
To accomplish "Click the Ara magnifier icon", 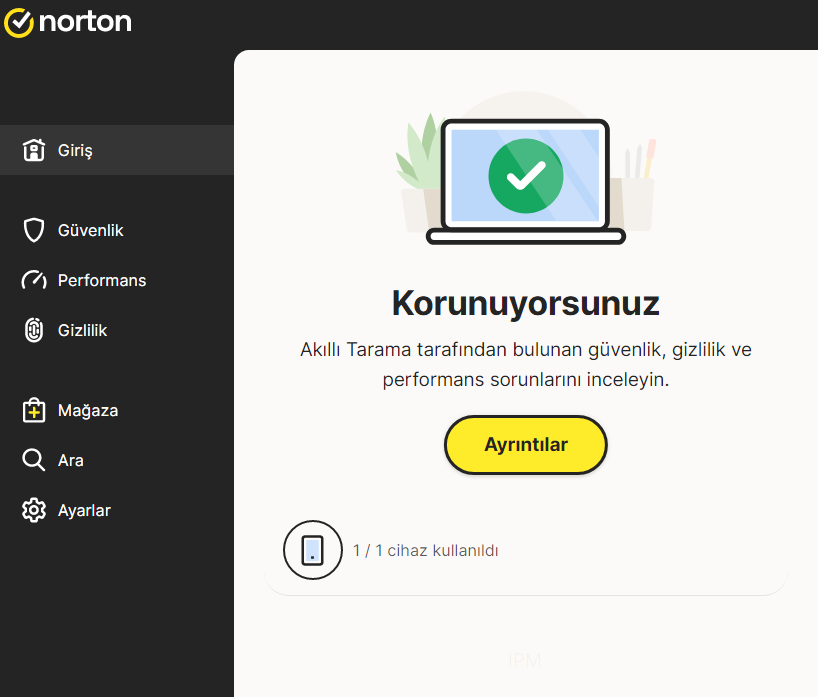I will [34, 460].
